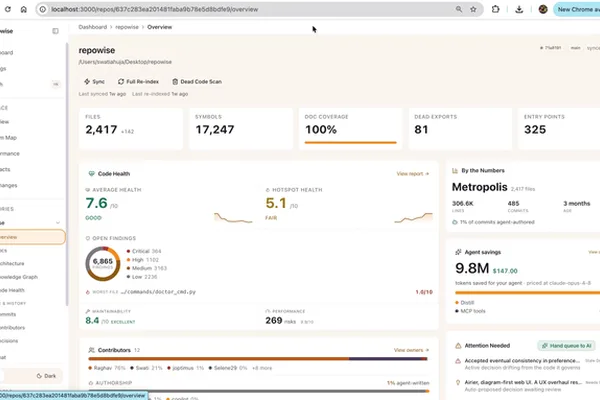Screen dimensions: 600x400
Task: Click the main branch badge
Action: [x=575, y=48]
